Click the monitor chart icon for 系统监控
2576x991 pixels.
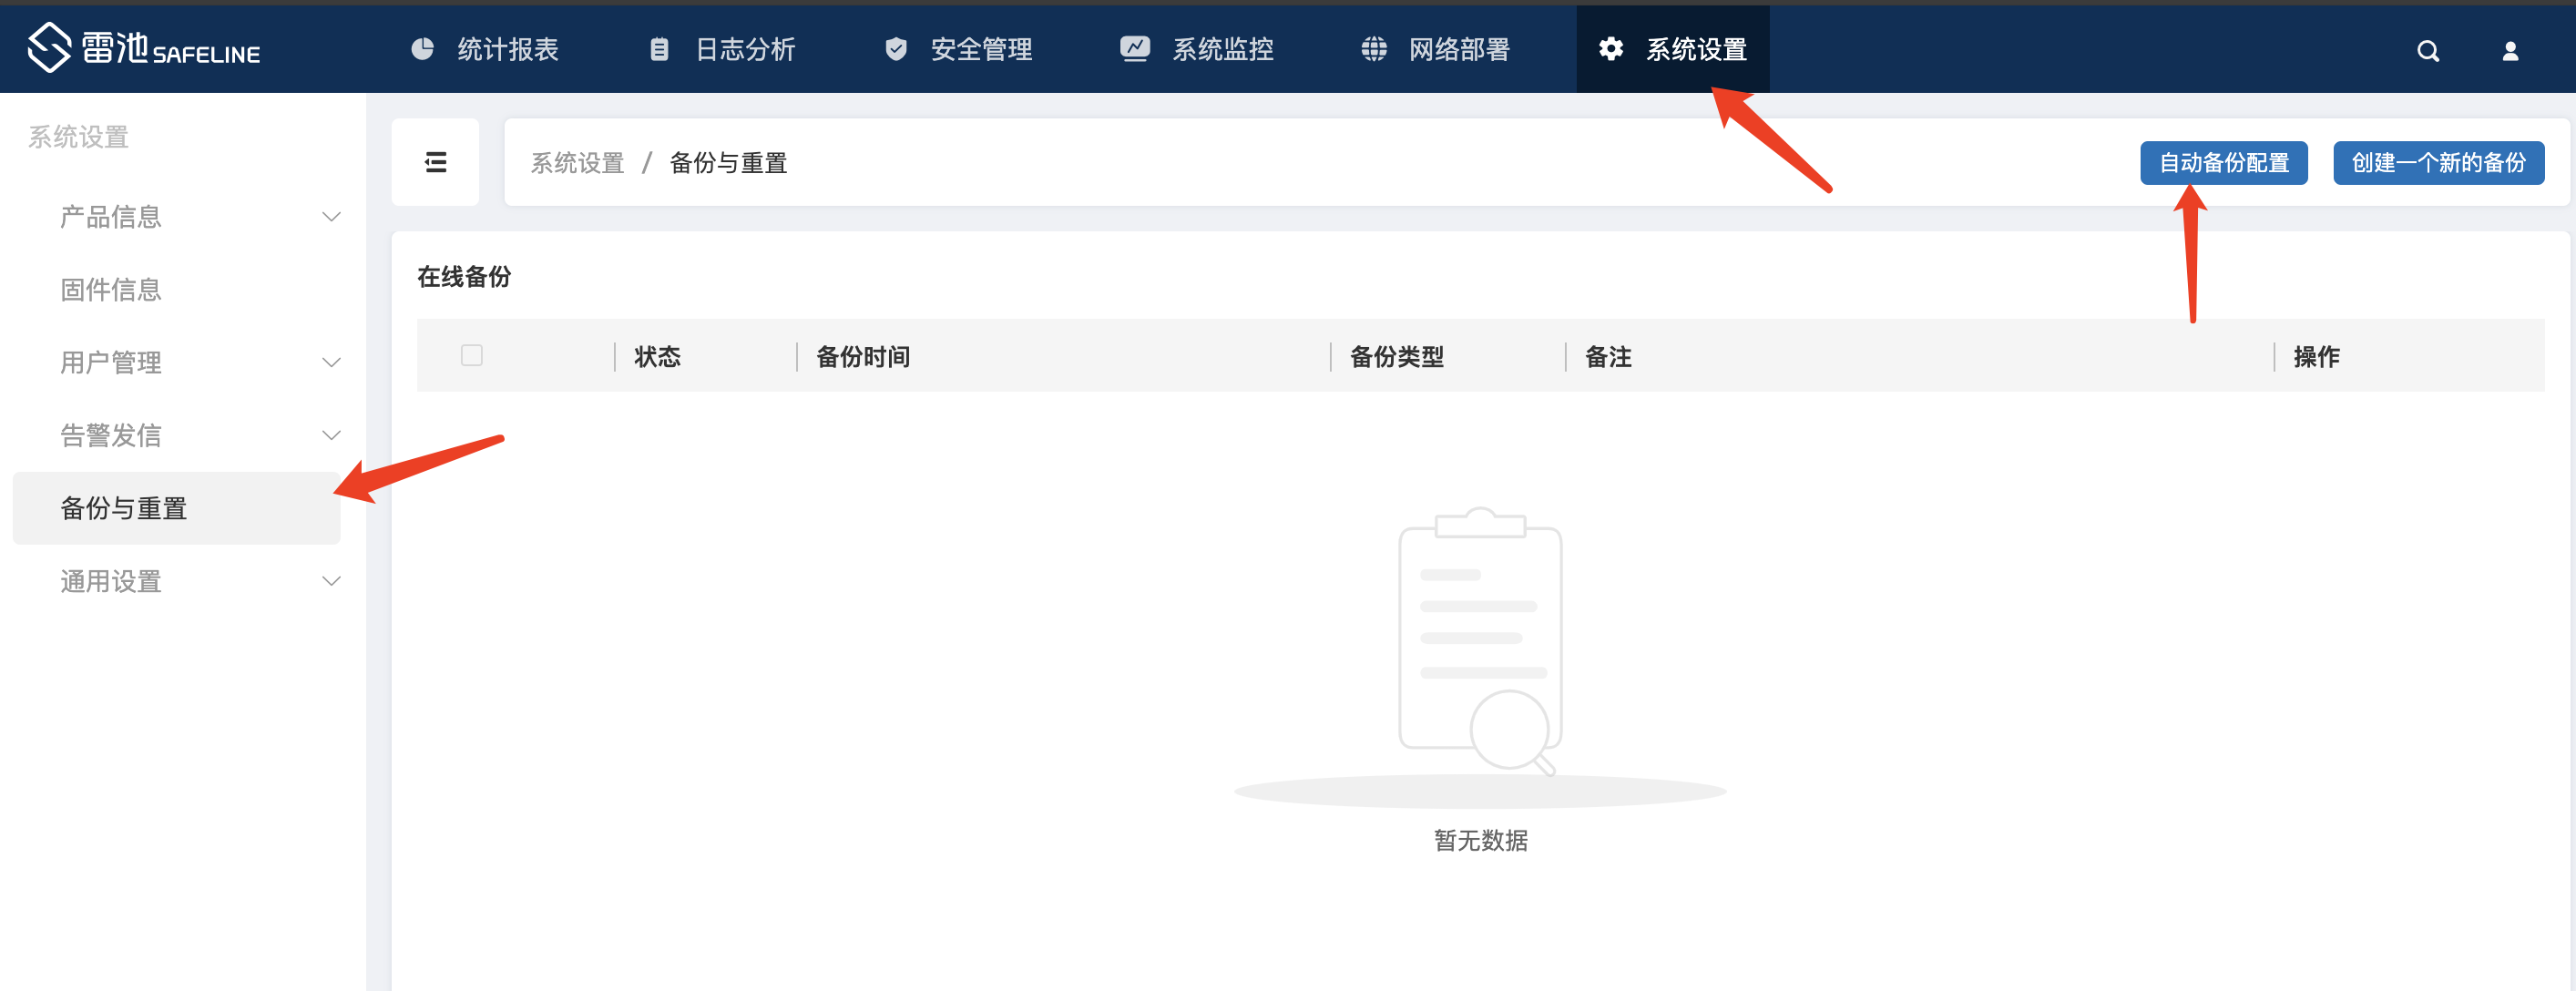click(1135, 49)
